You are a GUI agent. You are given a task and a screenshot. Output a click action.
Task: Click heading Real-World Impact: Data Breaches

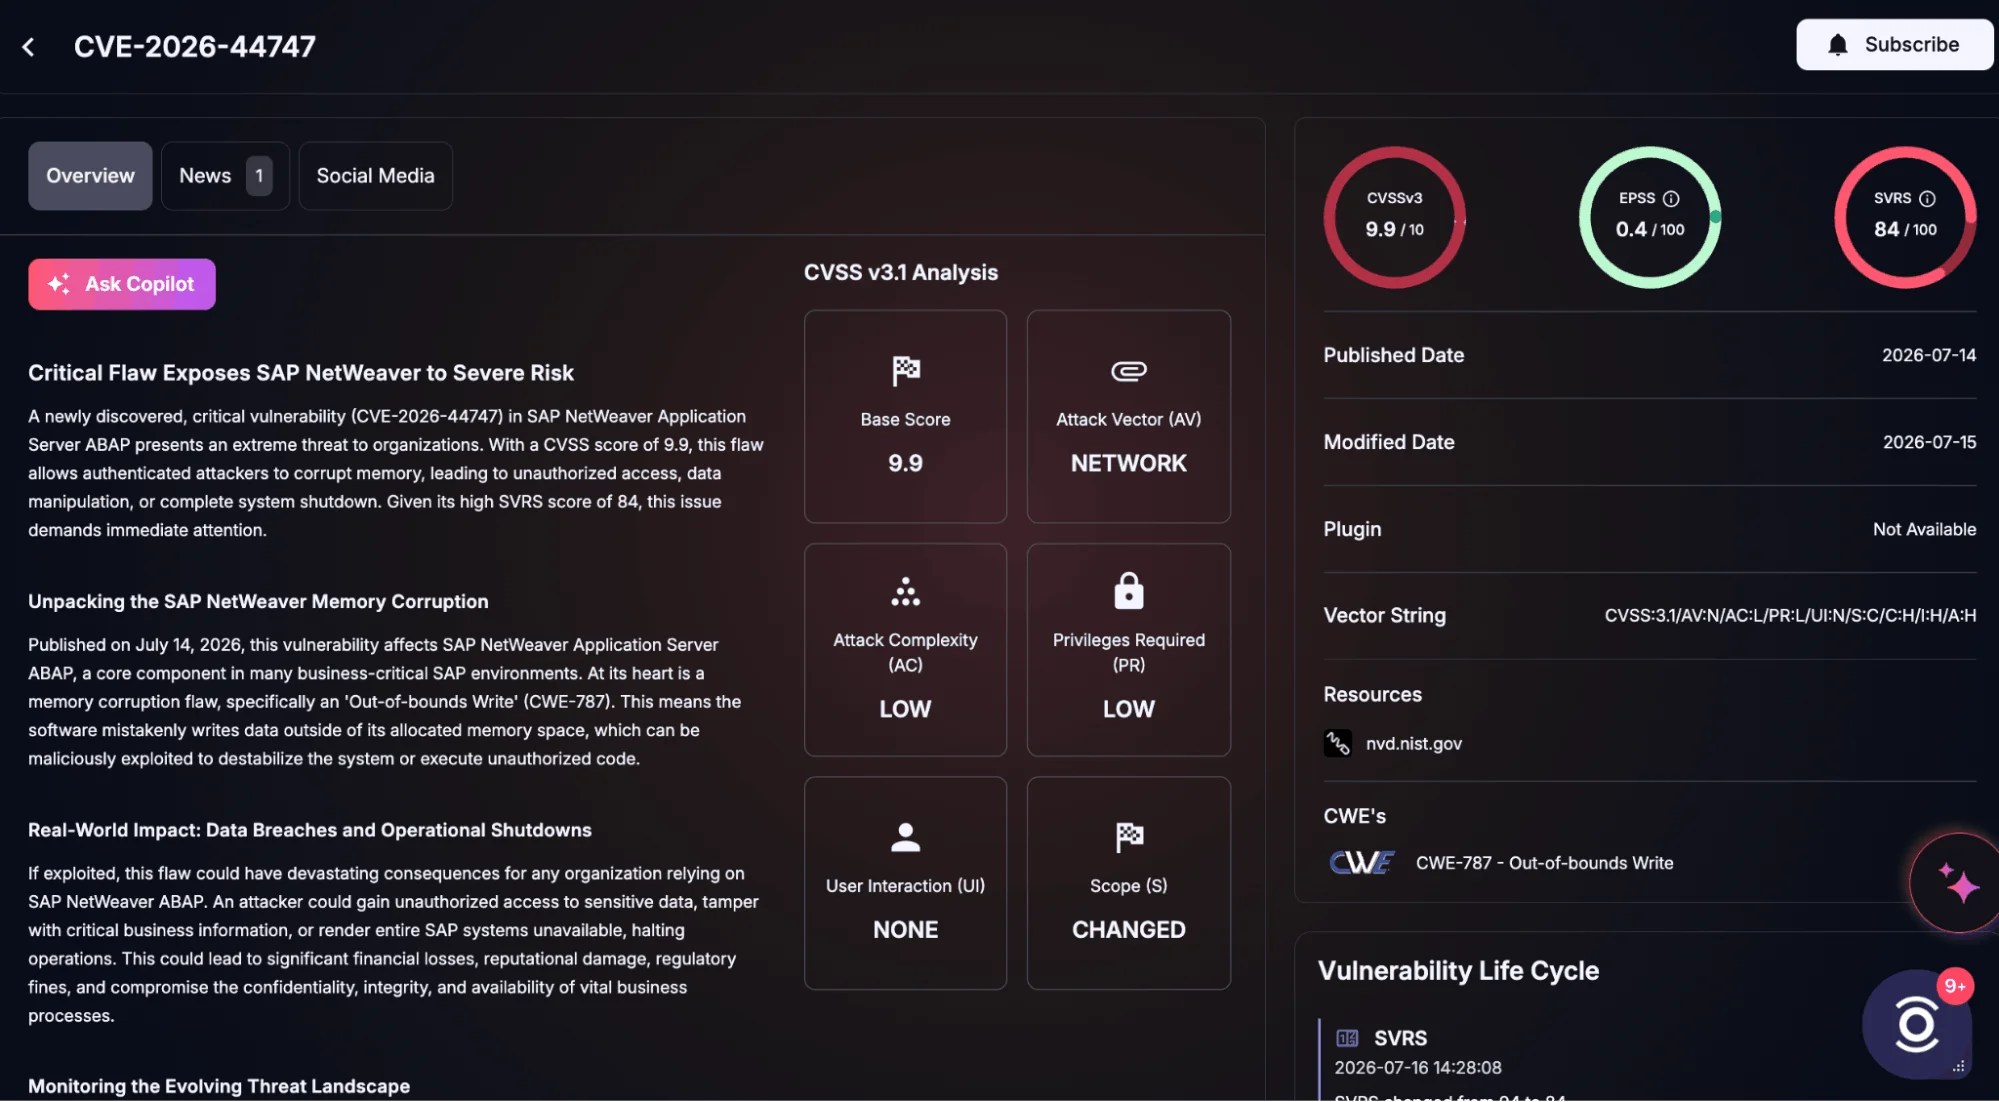(x=309, y=830)
